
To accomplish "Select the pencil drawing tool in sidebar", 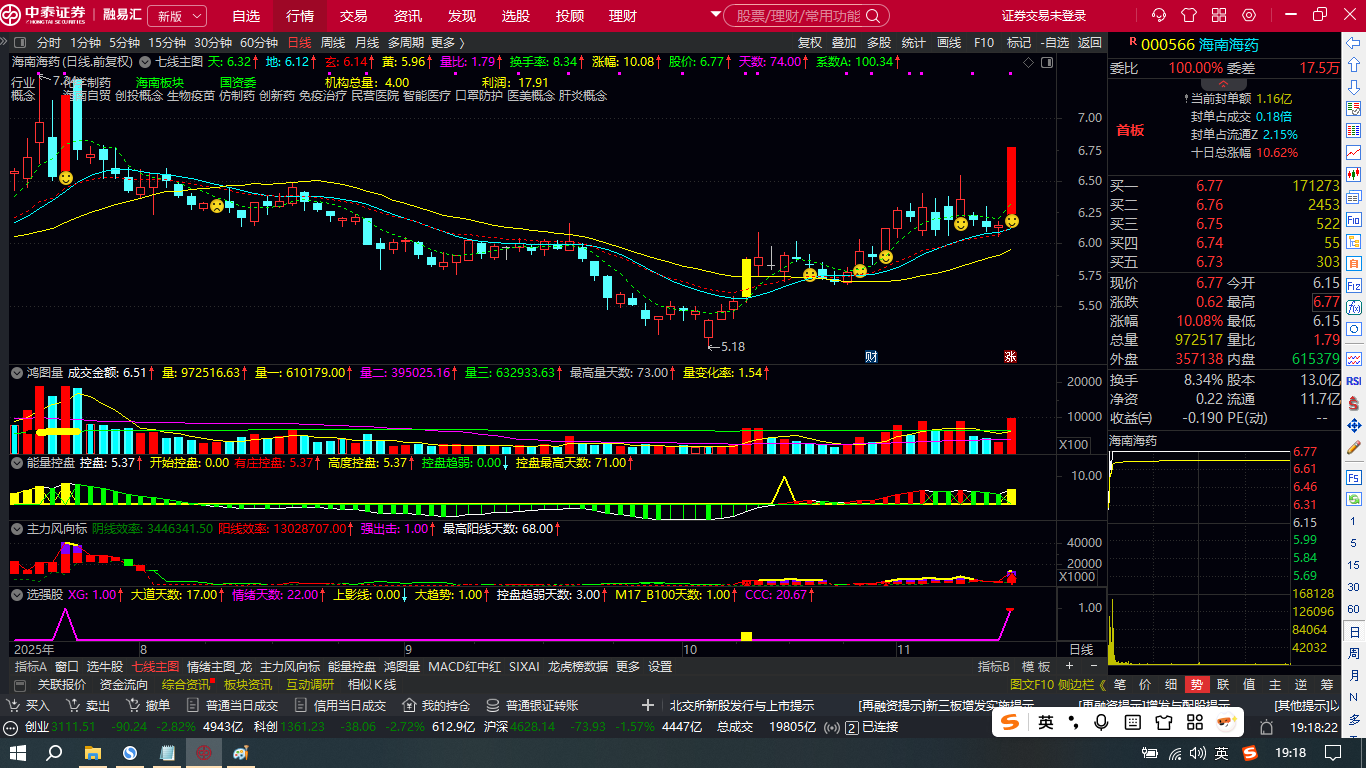I will click(1354, 447).
